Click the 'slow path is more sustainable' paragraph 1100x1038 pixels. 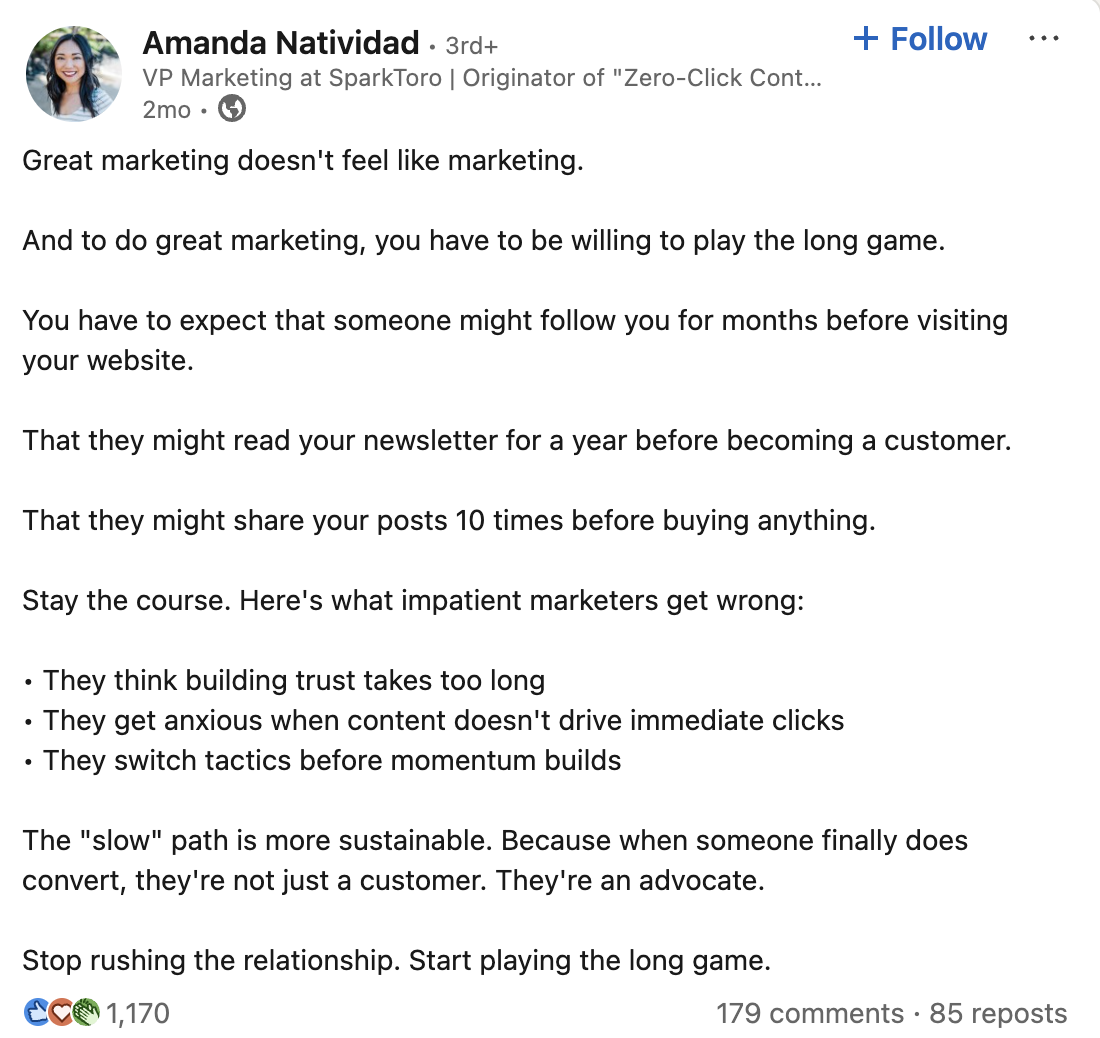[x=495, y=861]
